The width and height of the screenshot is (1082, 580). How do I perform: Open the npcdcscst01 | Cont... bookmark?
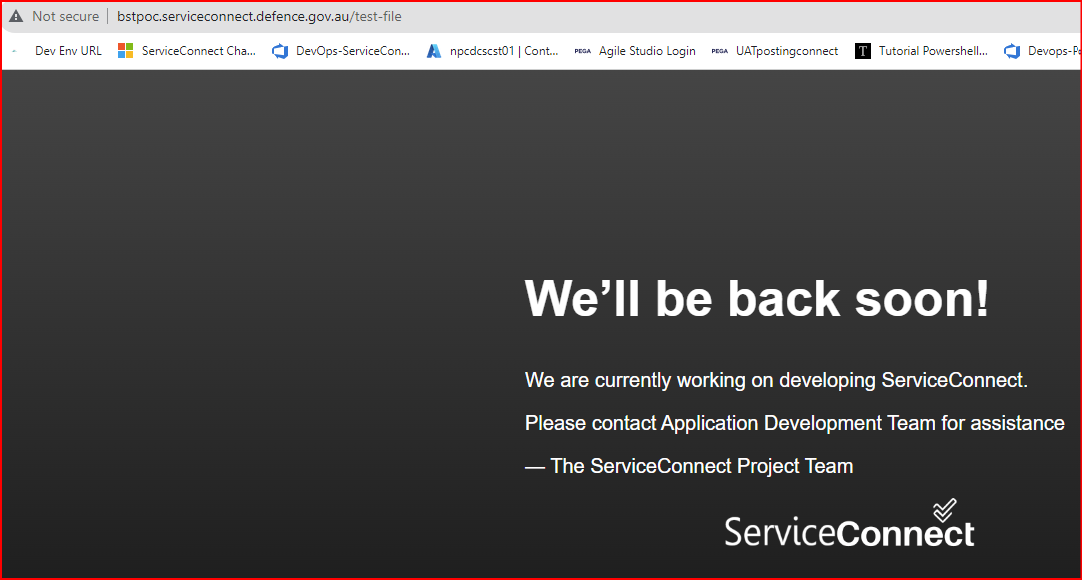[x=504, y=50]
